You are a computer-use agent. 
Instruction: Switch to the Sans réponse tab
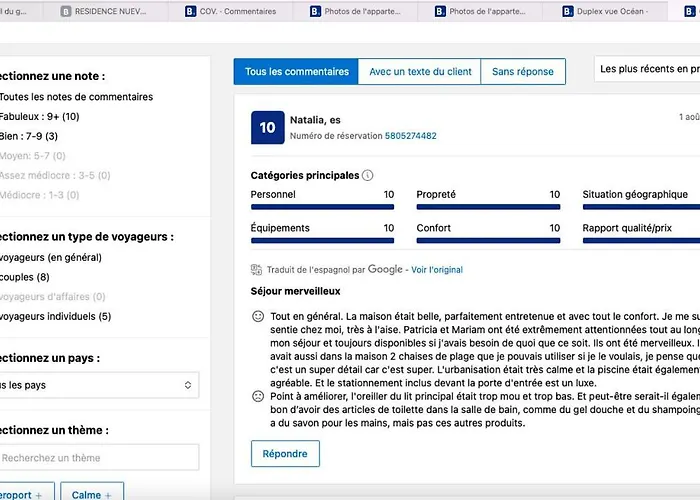click(x=522, y=72)
